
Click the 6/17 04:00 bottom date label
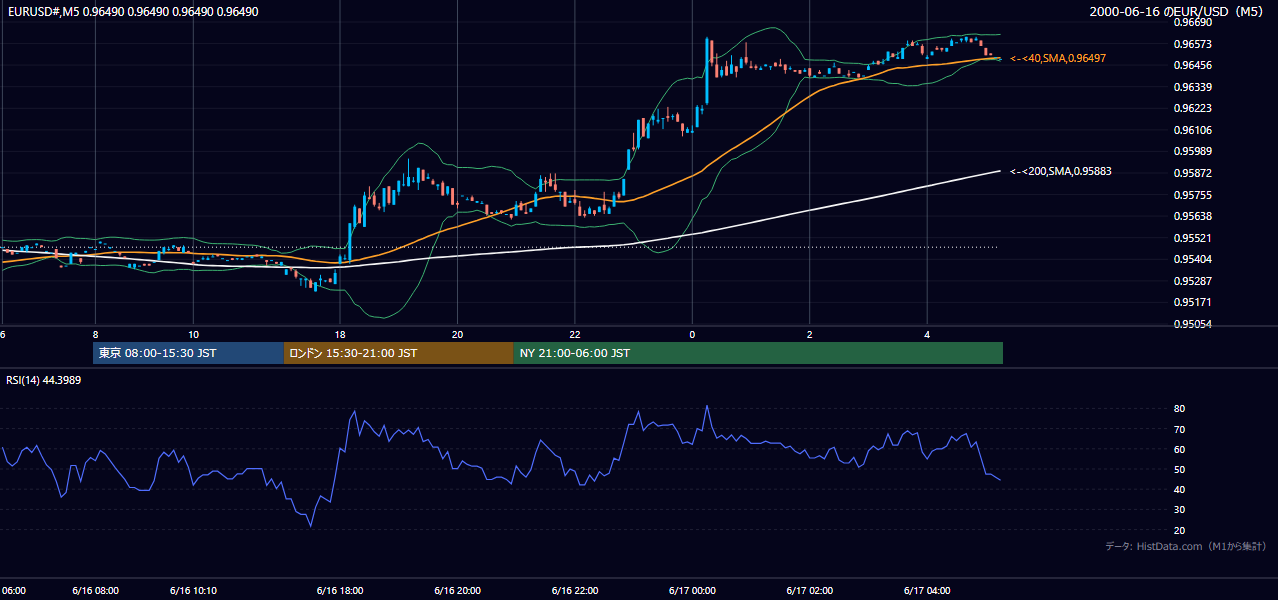click(927, 590)
